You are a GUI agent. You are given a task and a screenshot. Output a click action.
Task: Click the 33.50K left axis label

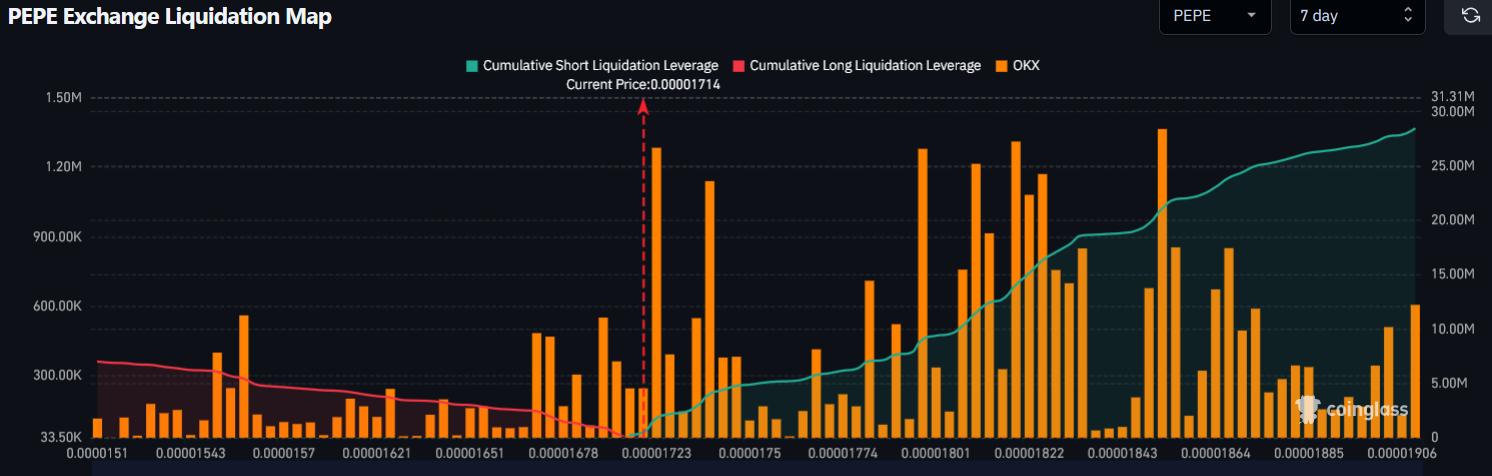click(x=60, y=437)
